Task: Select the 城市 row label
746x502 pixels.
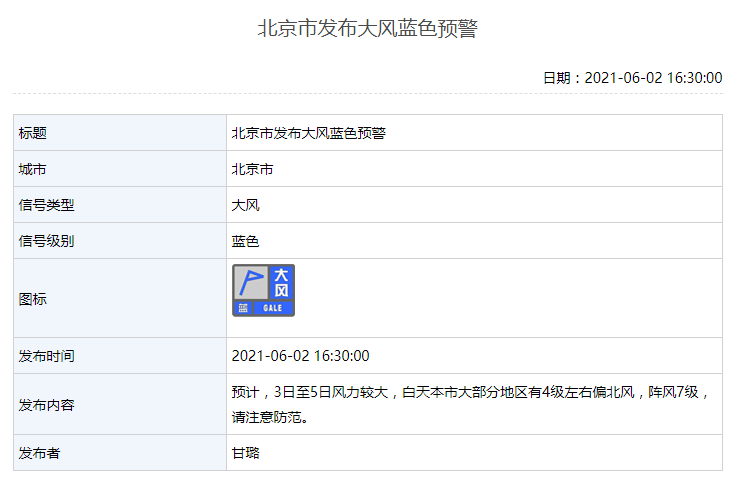Action: (33, 169)
